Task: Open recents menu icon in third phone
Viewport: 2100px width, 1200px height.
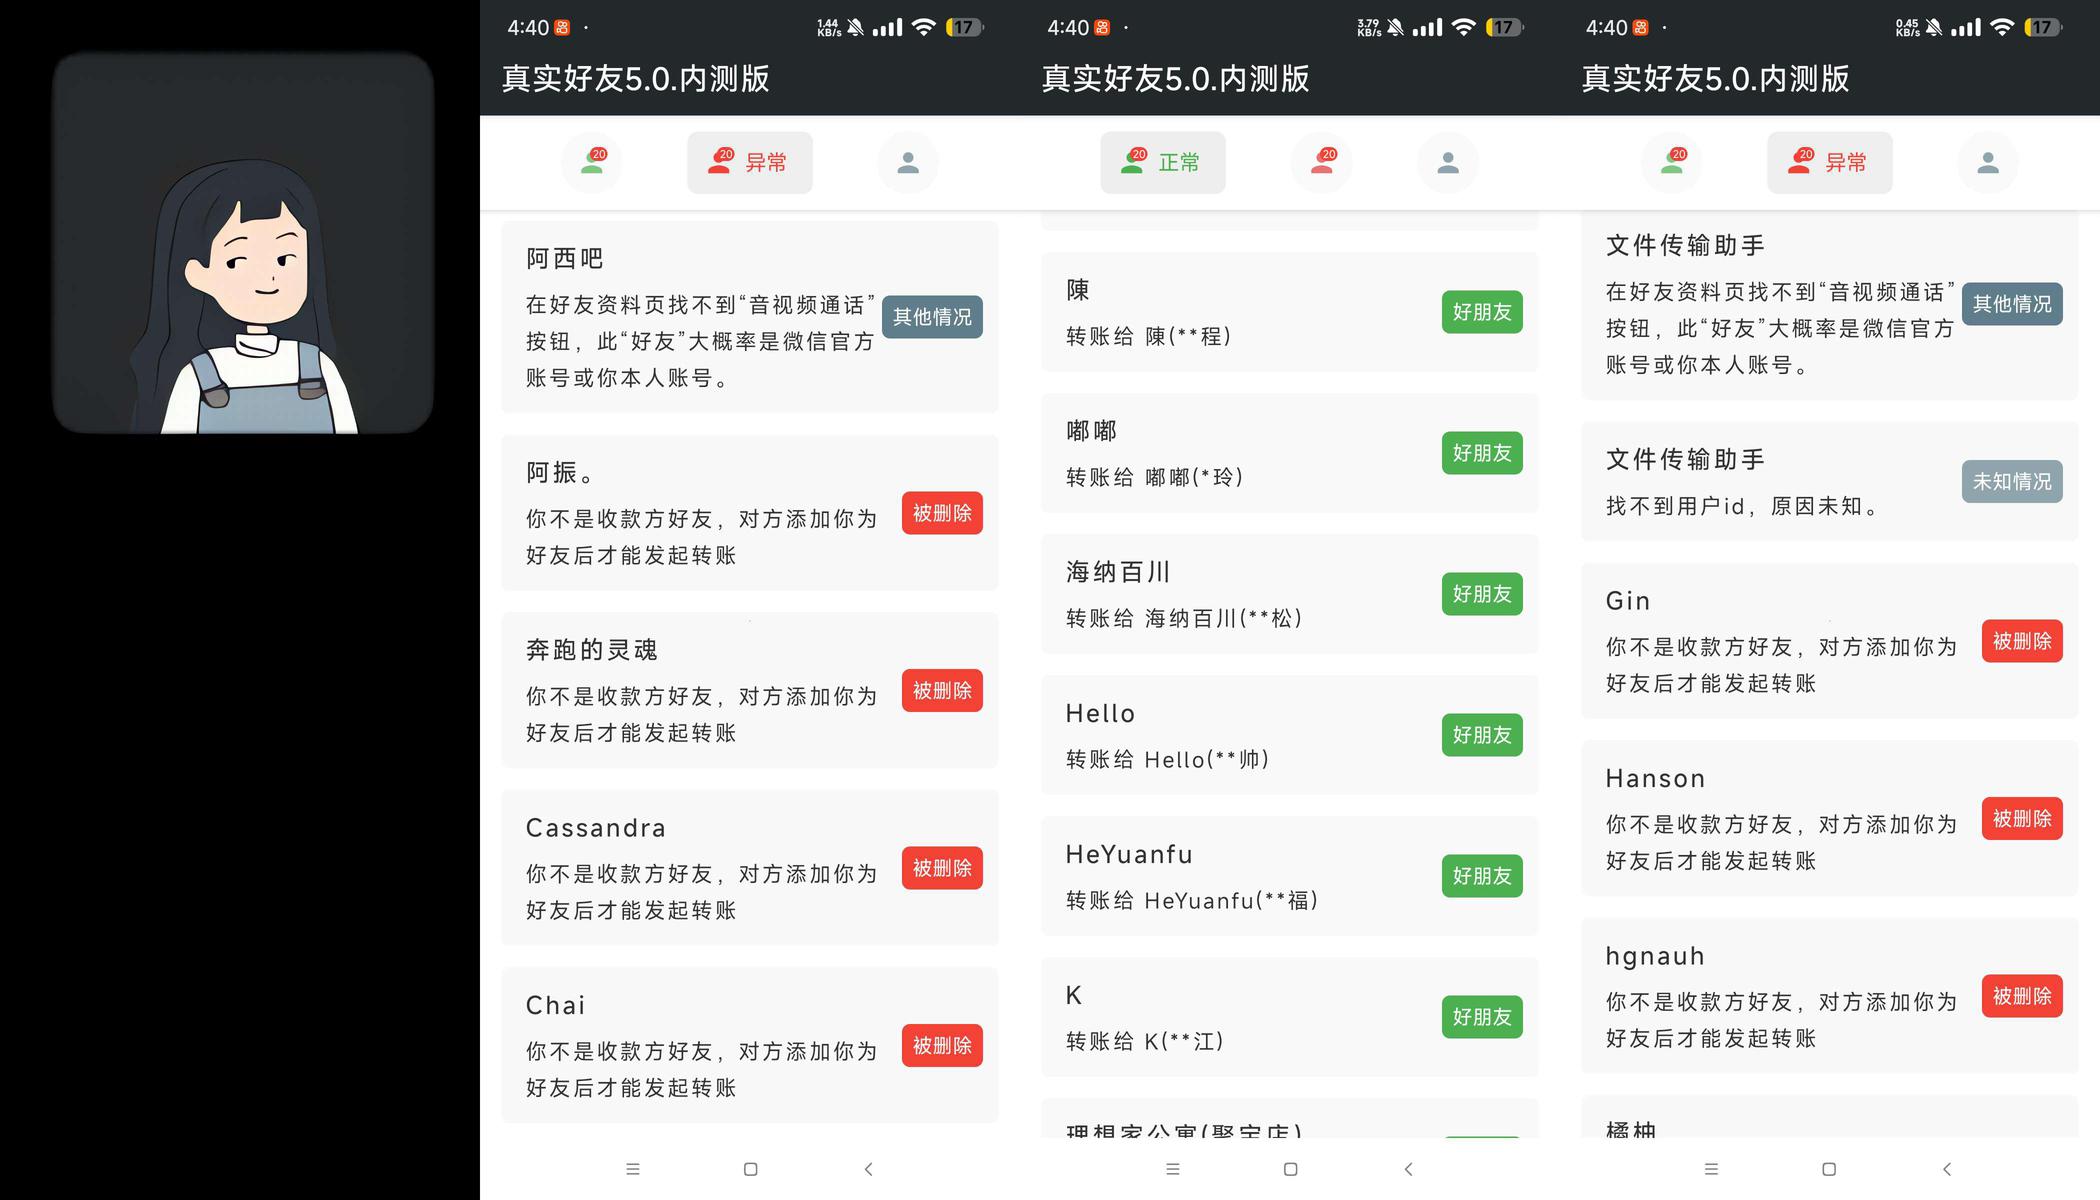Action: tap(1711, 1169)
